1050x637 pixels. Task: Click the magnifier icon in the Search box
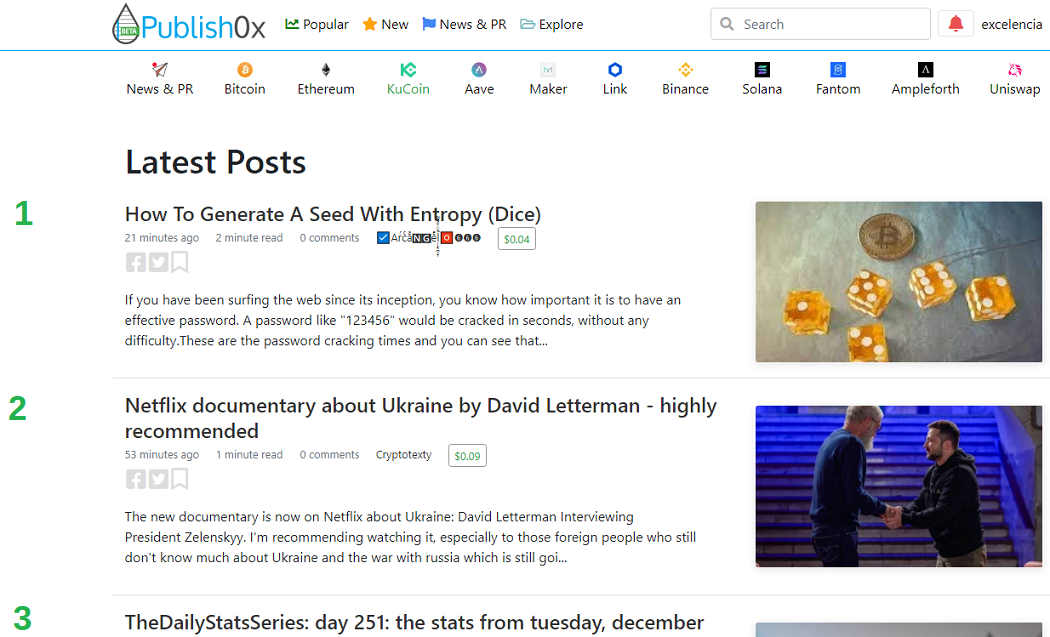click(727, 24)
